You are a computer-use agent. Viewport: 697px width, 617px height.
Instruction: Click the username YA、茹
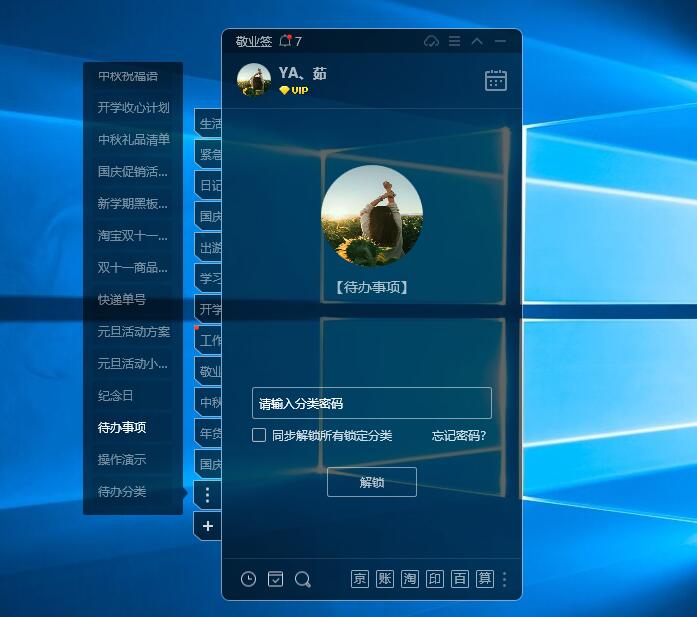point(302,73)
